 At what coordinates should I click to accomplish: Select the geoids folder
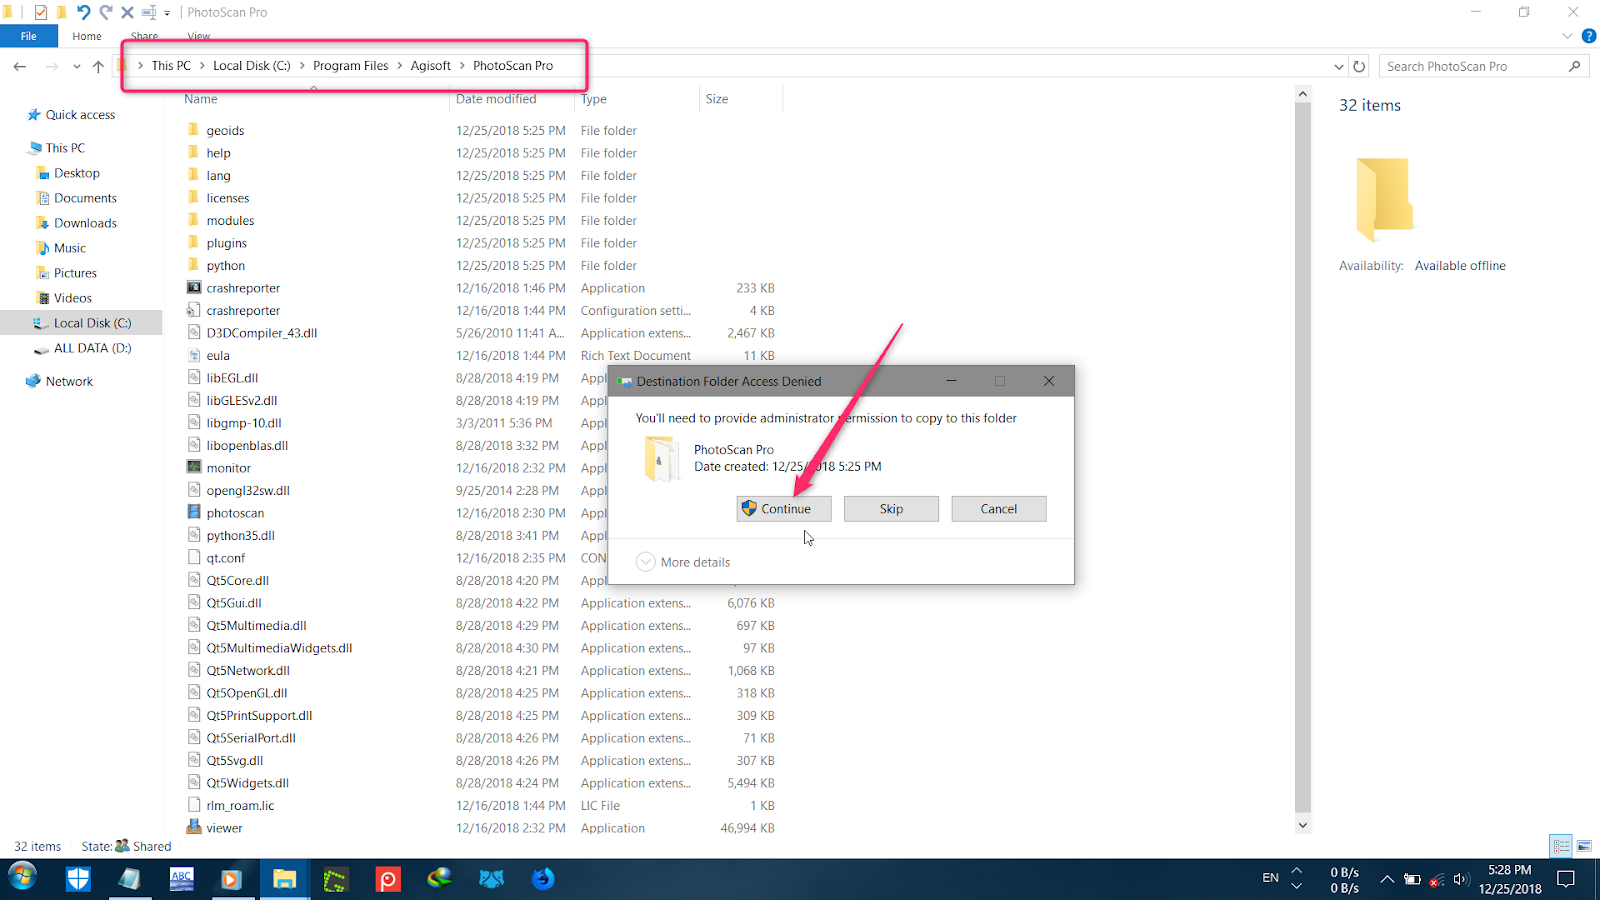(x=225, y=130)
